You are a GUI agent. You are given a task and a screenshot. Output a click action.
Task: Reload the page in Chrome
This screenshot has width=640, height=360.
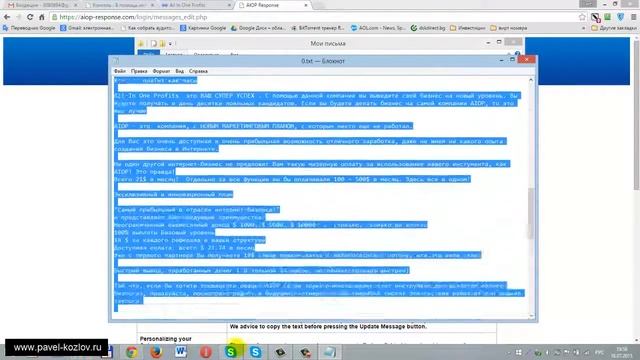(30, 17)
